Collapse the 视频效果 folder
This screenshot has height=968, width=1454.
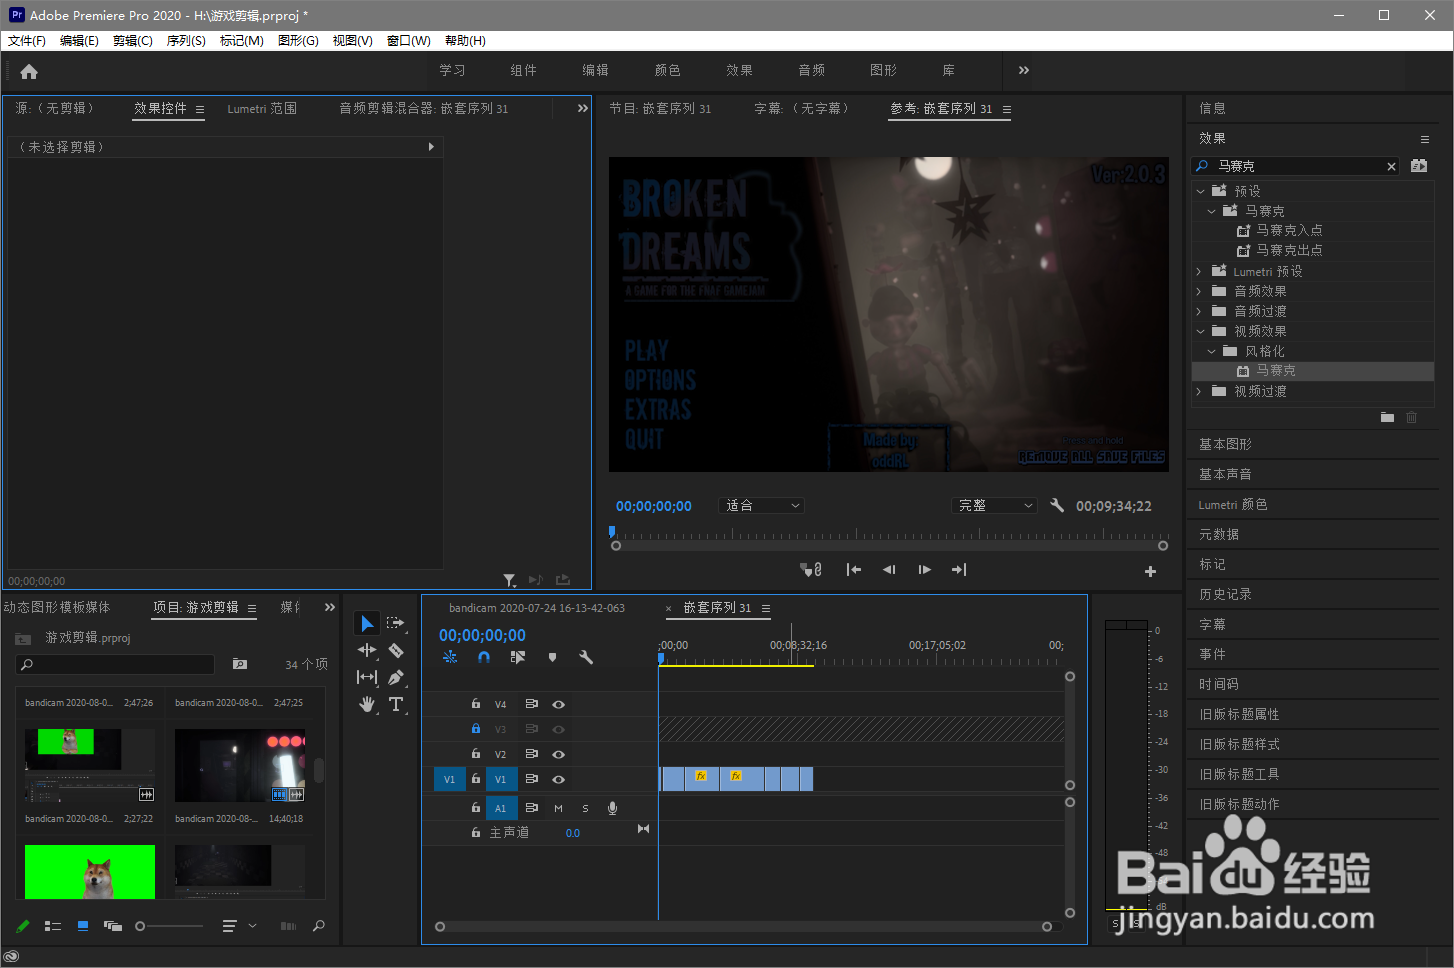click(1200, 331)
